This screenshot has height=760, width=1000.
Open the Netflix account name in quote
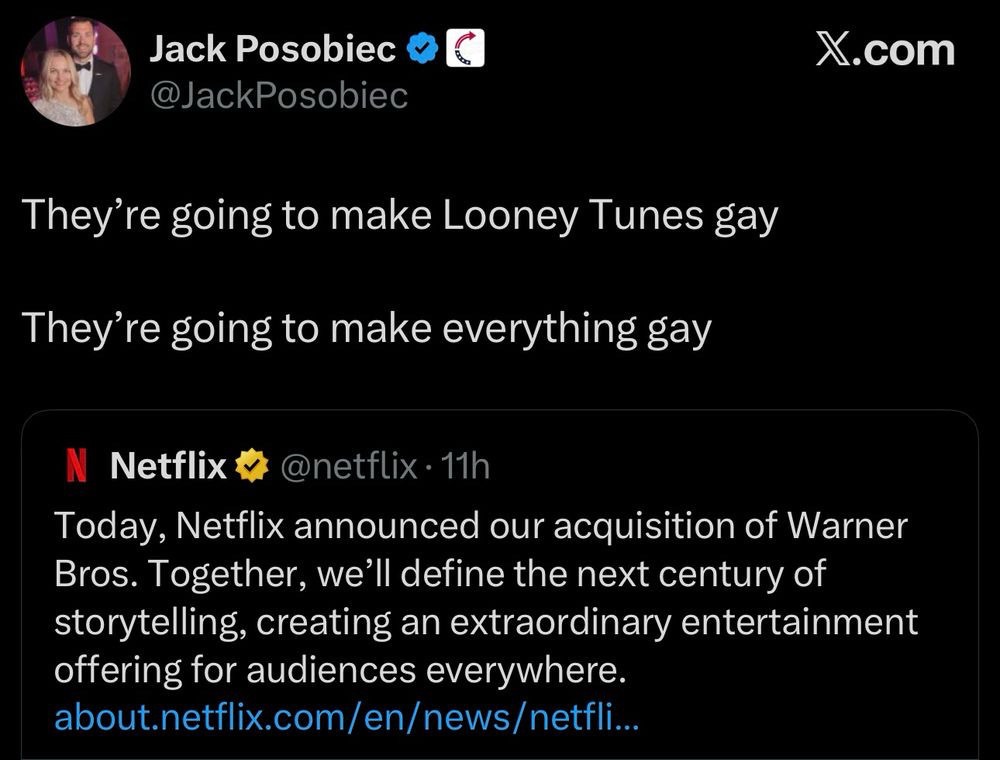[x=168, y=464]
